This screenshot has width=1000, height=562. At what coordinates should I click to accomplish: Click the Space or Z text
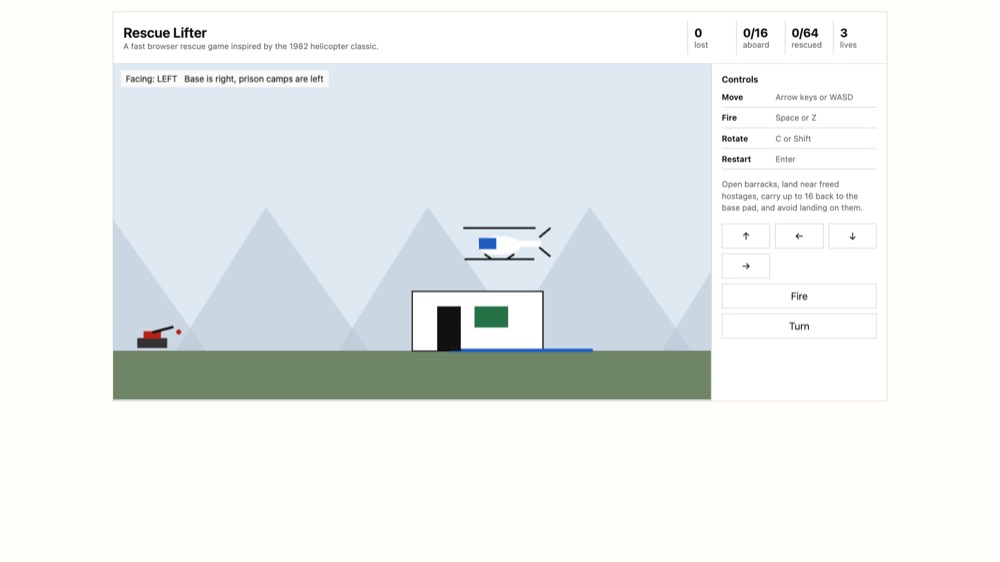(795, 118)
